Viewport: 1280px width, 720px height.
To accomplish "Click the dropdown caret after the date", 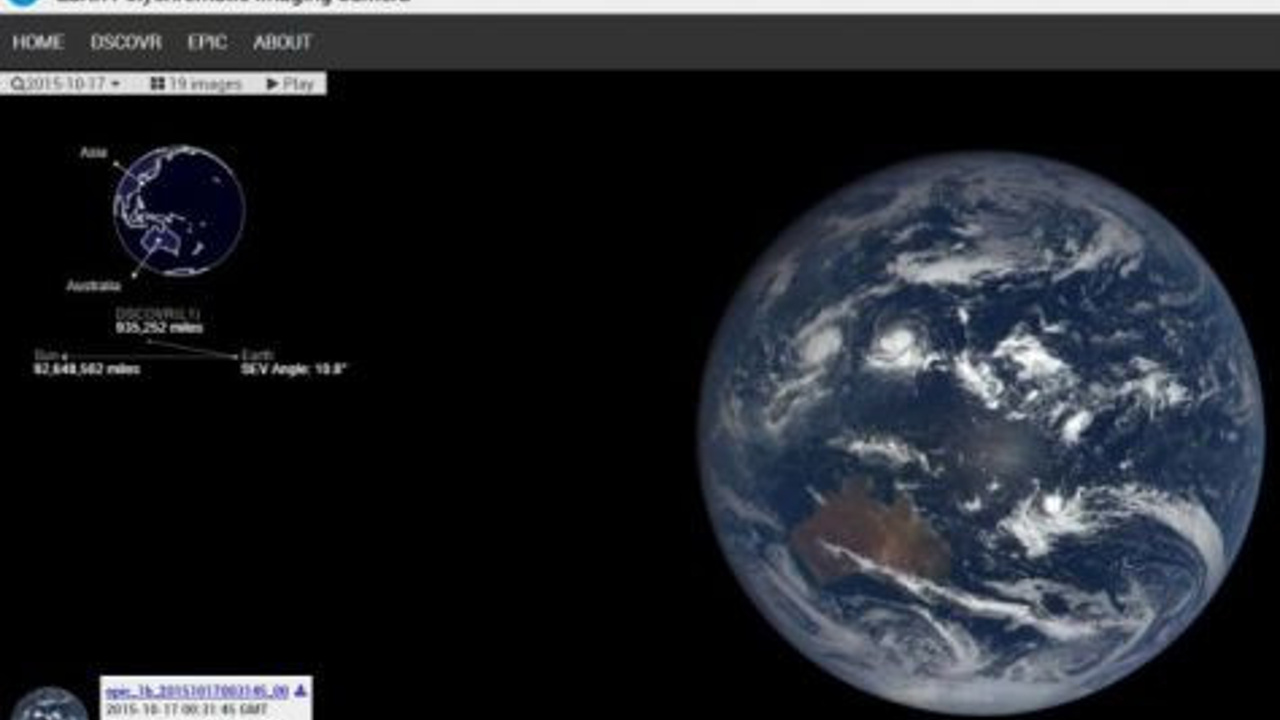I will pyautogui.click(x=116, y=84).
